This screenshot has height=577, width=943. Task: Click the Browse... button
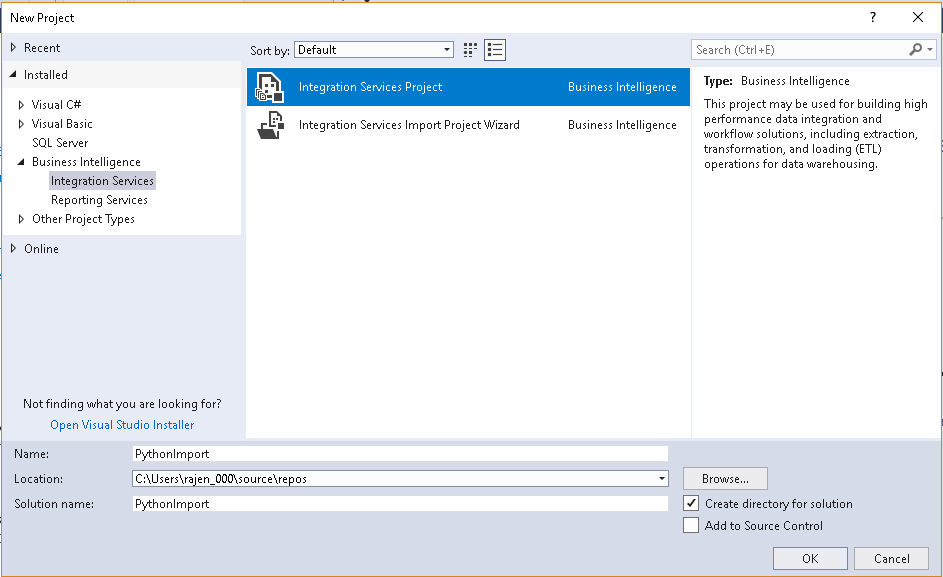click(x=725, y=479)
